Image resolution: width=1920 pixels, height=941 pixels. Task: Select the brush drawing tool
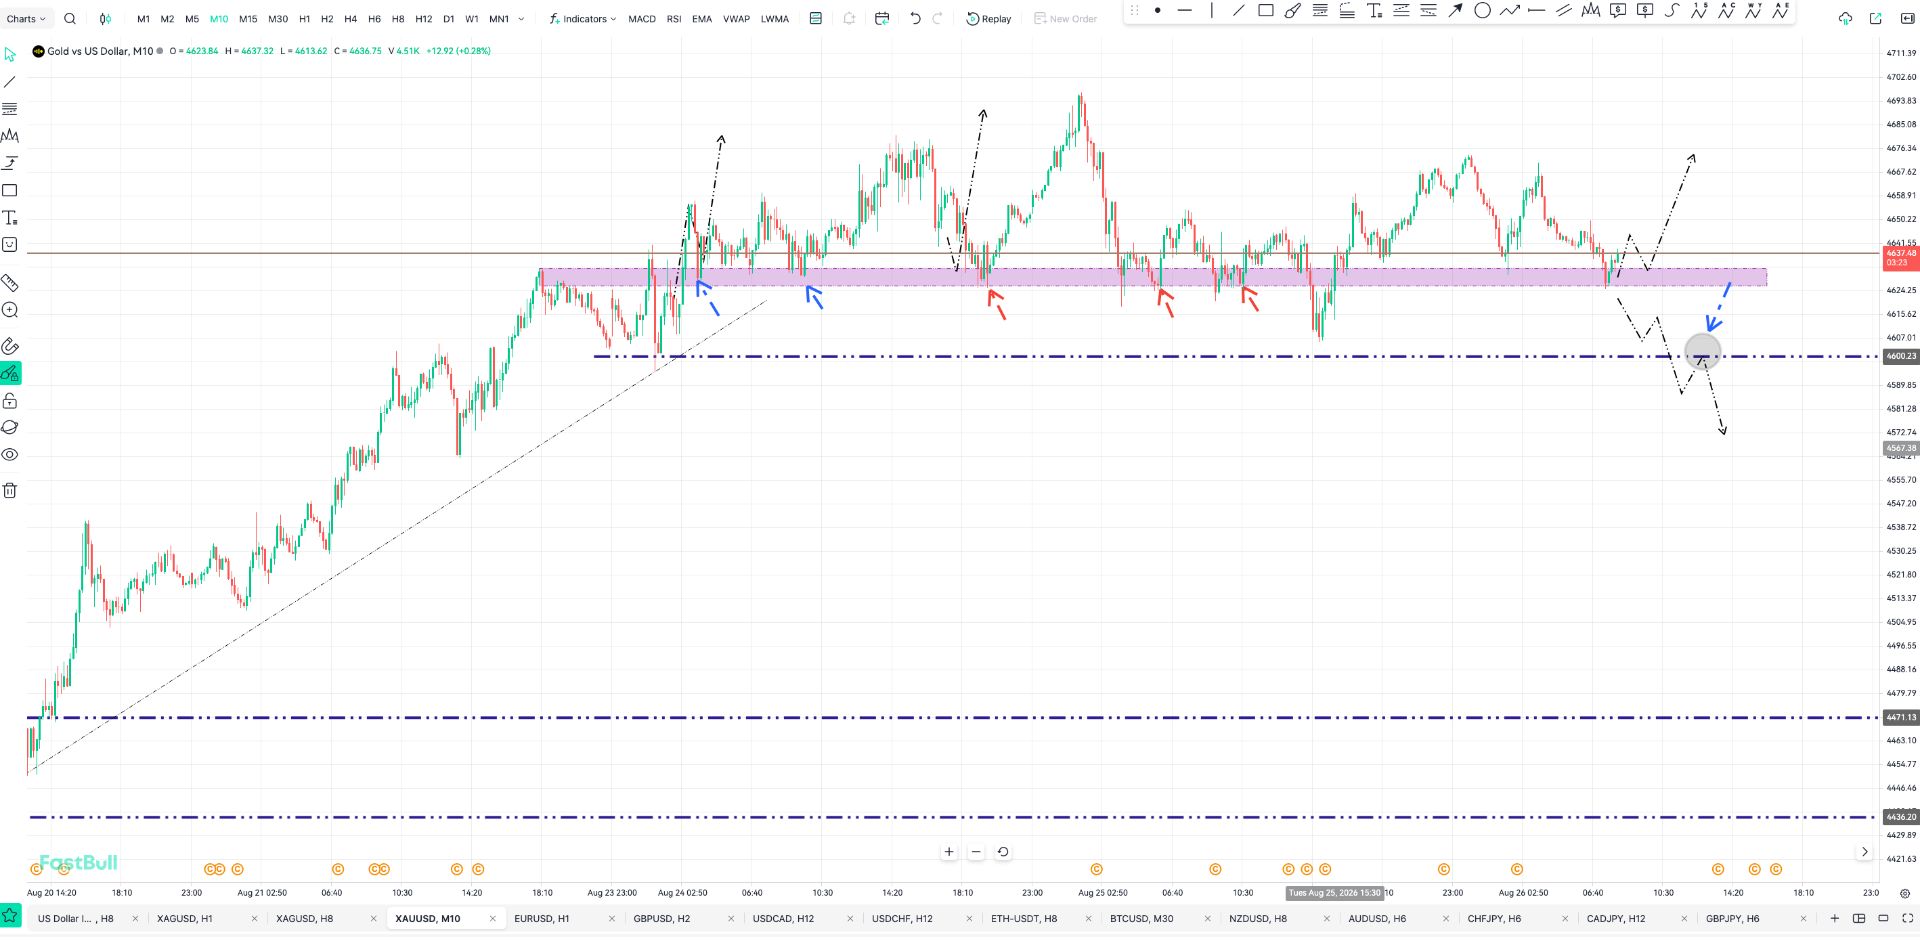click(1293, 11)
